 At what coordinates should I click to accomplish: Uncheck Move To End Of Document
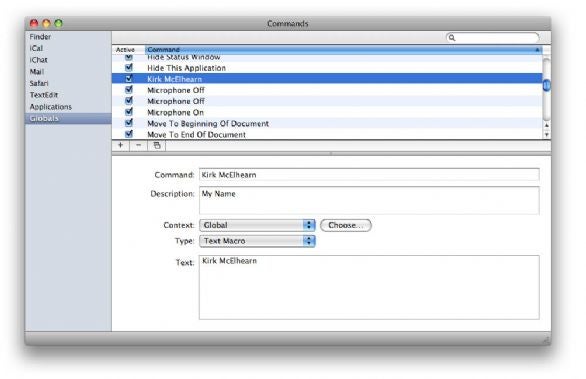point(129,134)
